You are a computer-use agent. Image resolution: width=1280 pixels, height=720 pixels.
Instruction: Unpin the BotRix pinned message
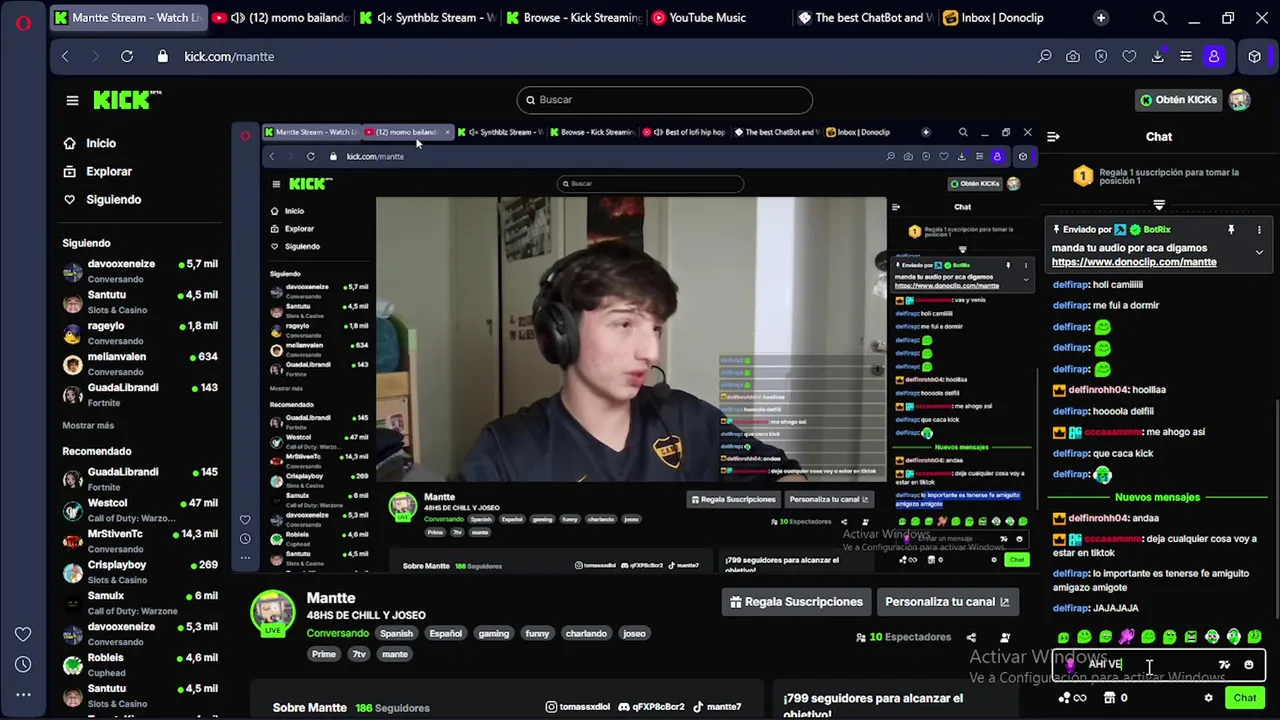tap(1231, 230)
